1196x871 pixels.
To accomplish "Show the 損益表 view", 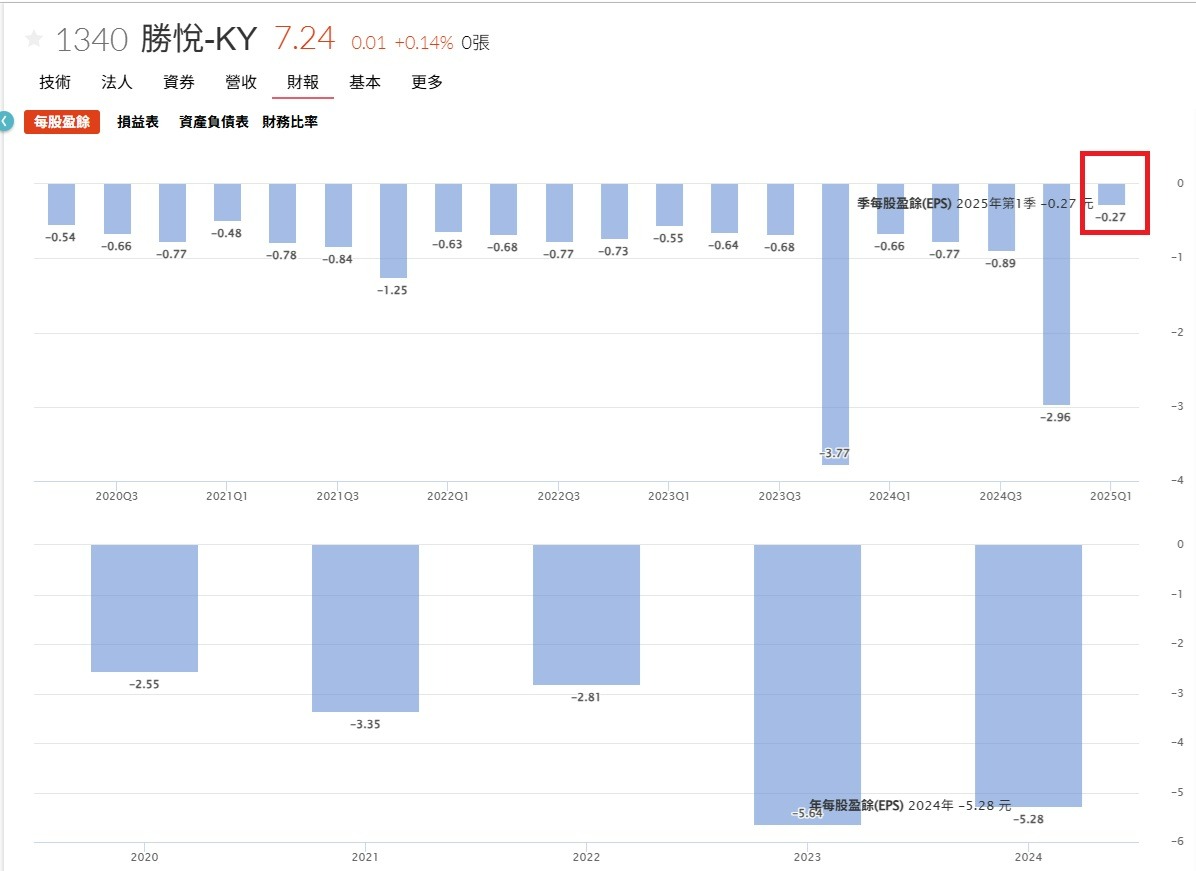I will pyautogui.click(x=138, y=122).
